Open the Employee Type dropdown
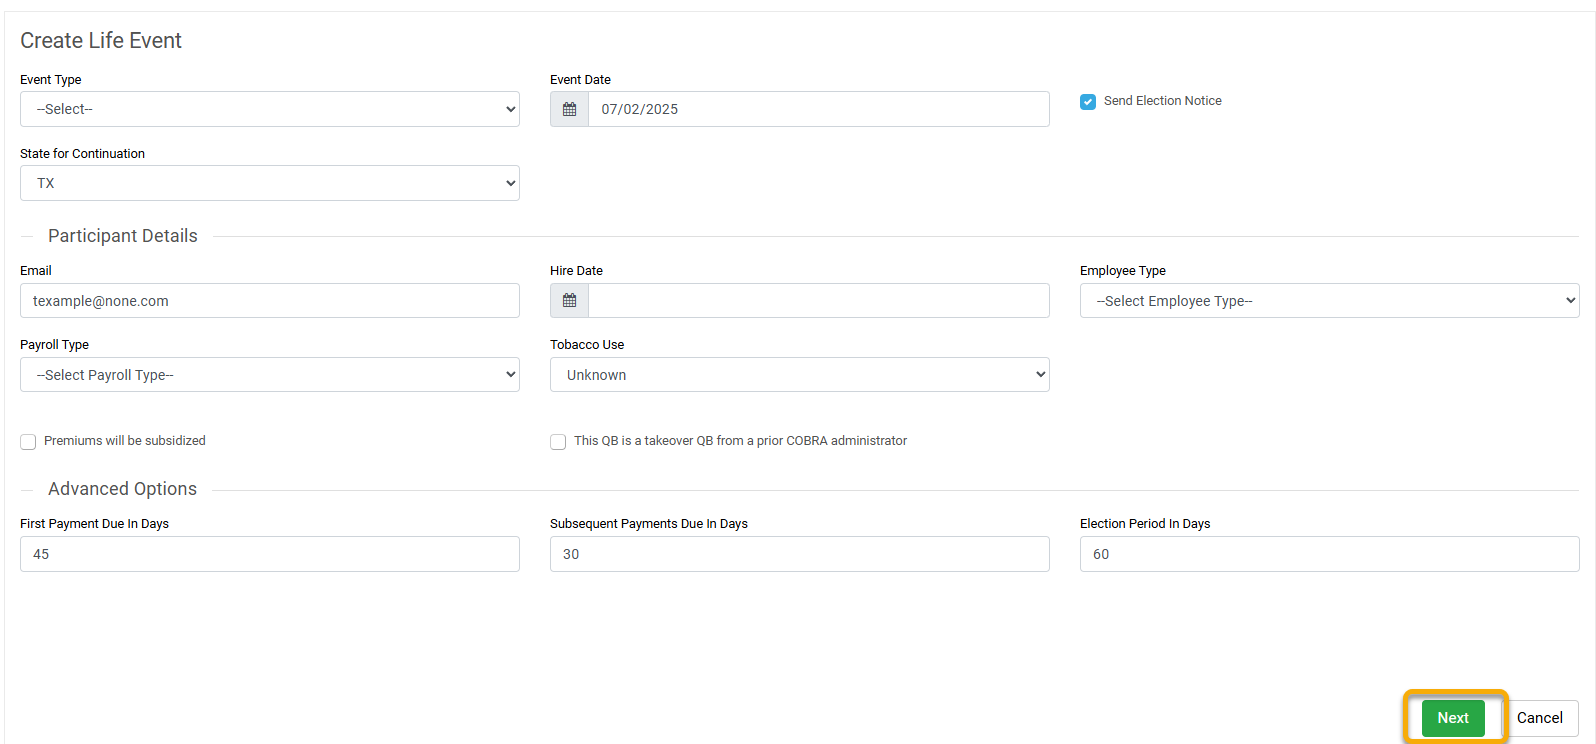This screenshot has height=744, width=1596. pyautogui.click(x=1329, y=301)
